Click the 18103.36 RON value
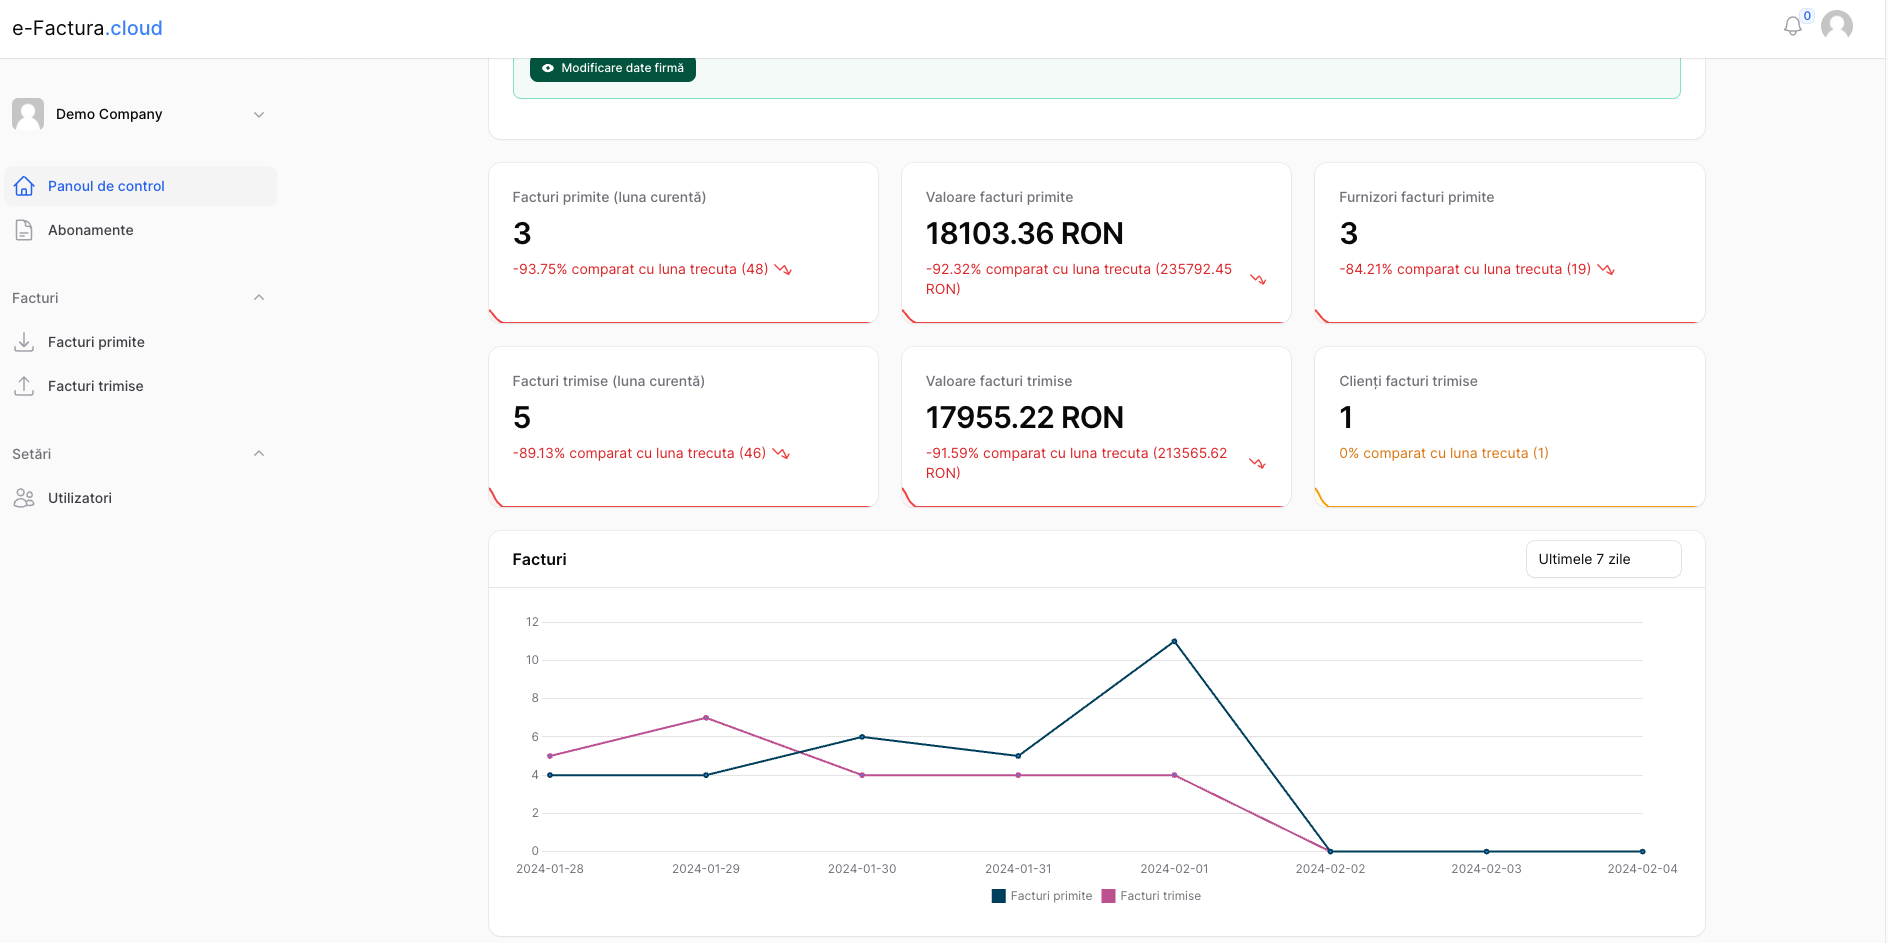 pos(1024,233)
